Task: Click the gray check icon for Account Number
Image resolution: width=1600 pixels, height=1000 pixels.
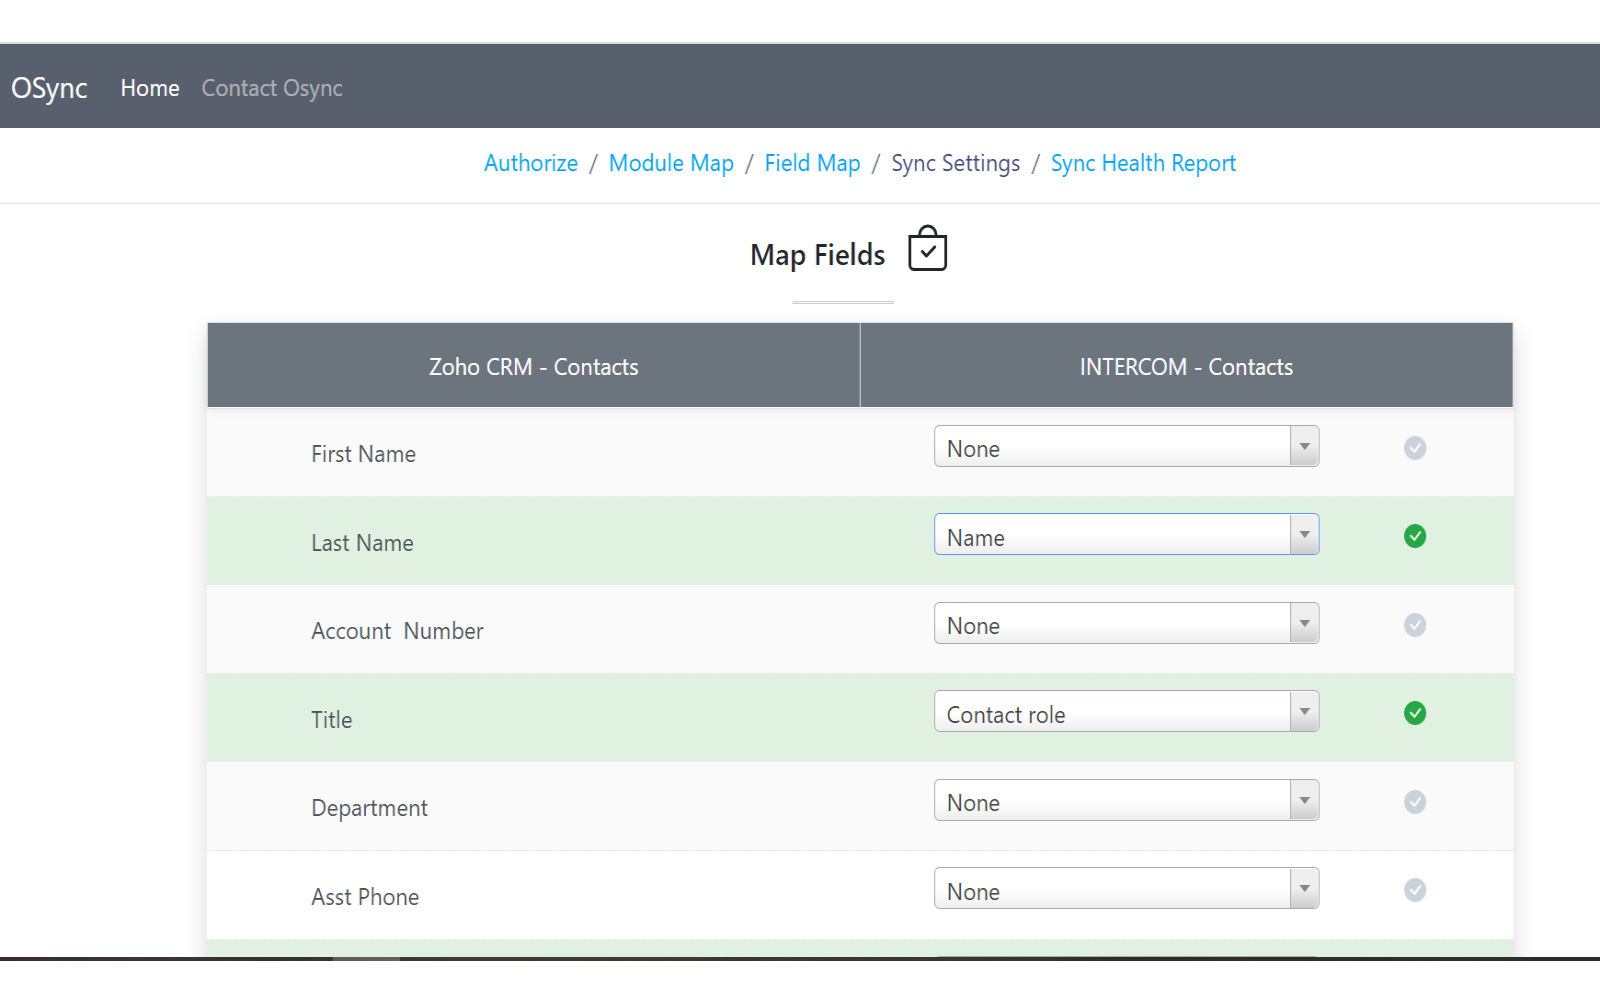Action: [1414, 625]
